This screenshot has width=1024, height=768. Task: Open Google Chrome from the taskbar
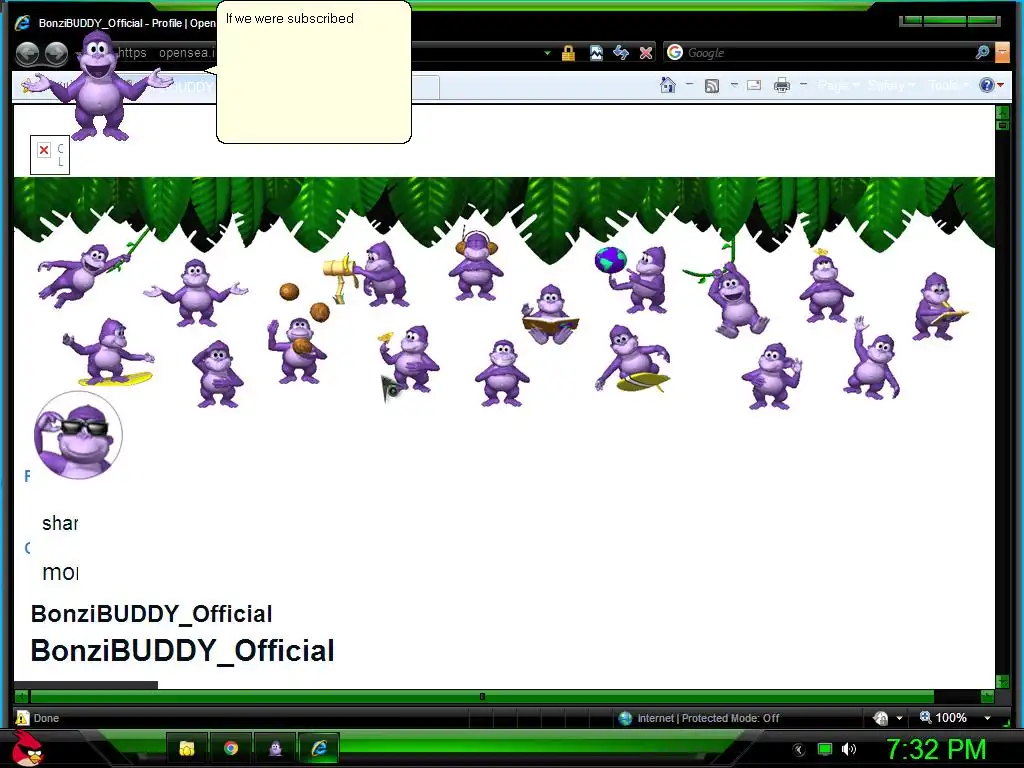click(x=231, y=748)
